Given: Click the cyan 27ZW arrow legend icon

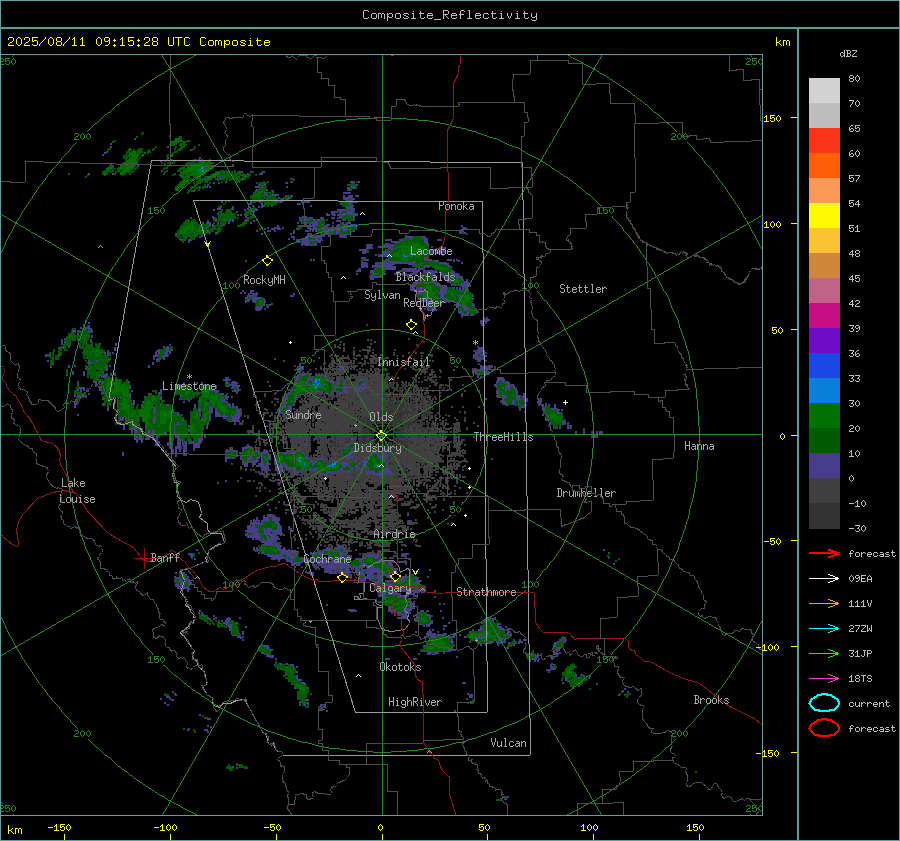Looking at the screenshot, I should pyautogui.click(x=824, y=629).
